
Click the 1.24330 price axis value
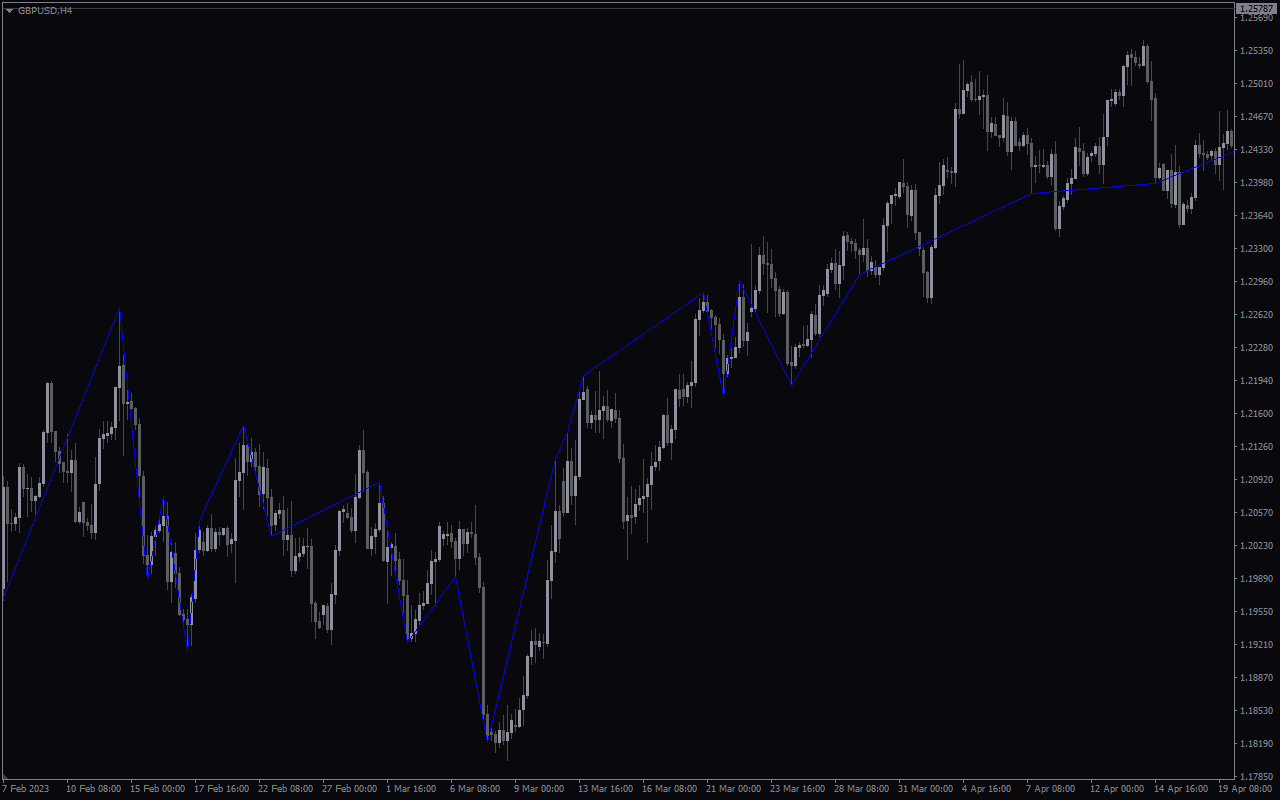click(1258, 149)
